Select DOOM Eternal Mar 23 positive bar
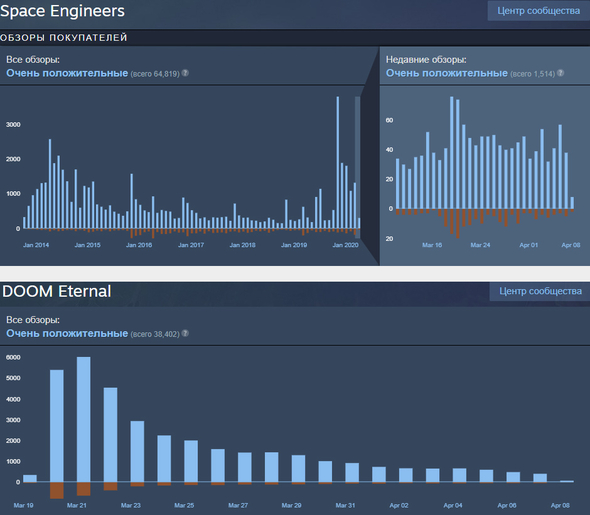This screenshot has height=515, width=590. [137, 451]
